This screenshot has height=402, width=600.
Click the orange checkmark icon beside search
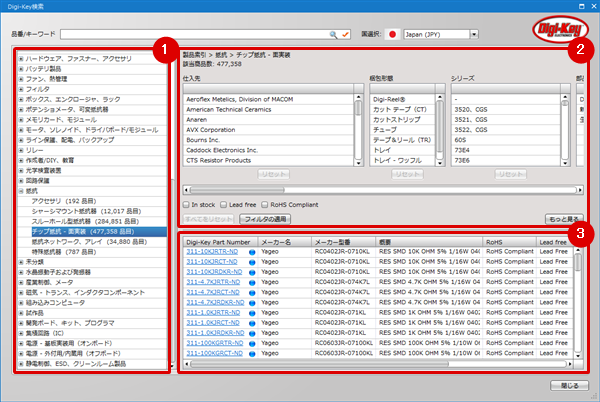(345, 34)
